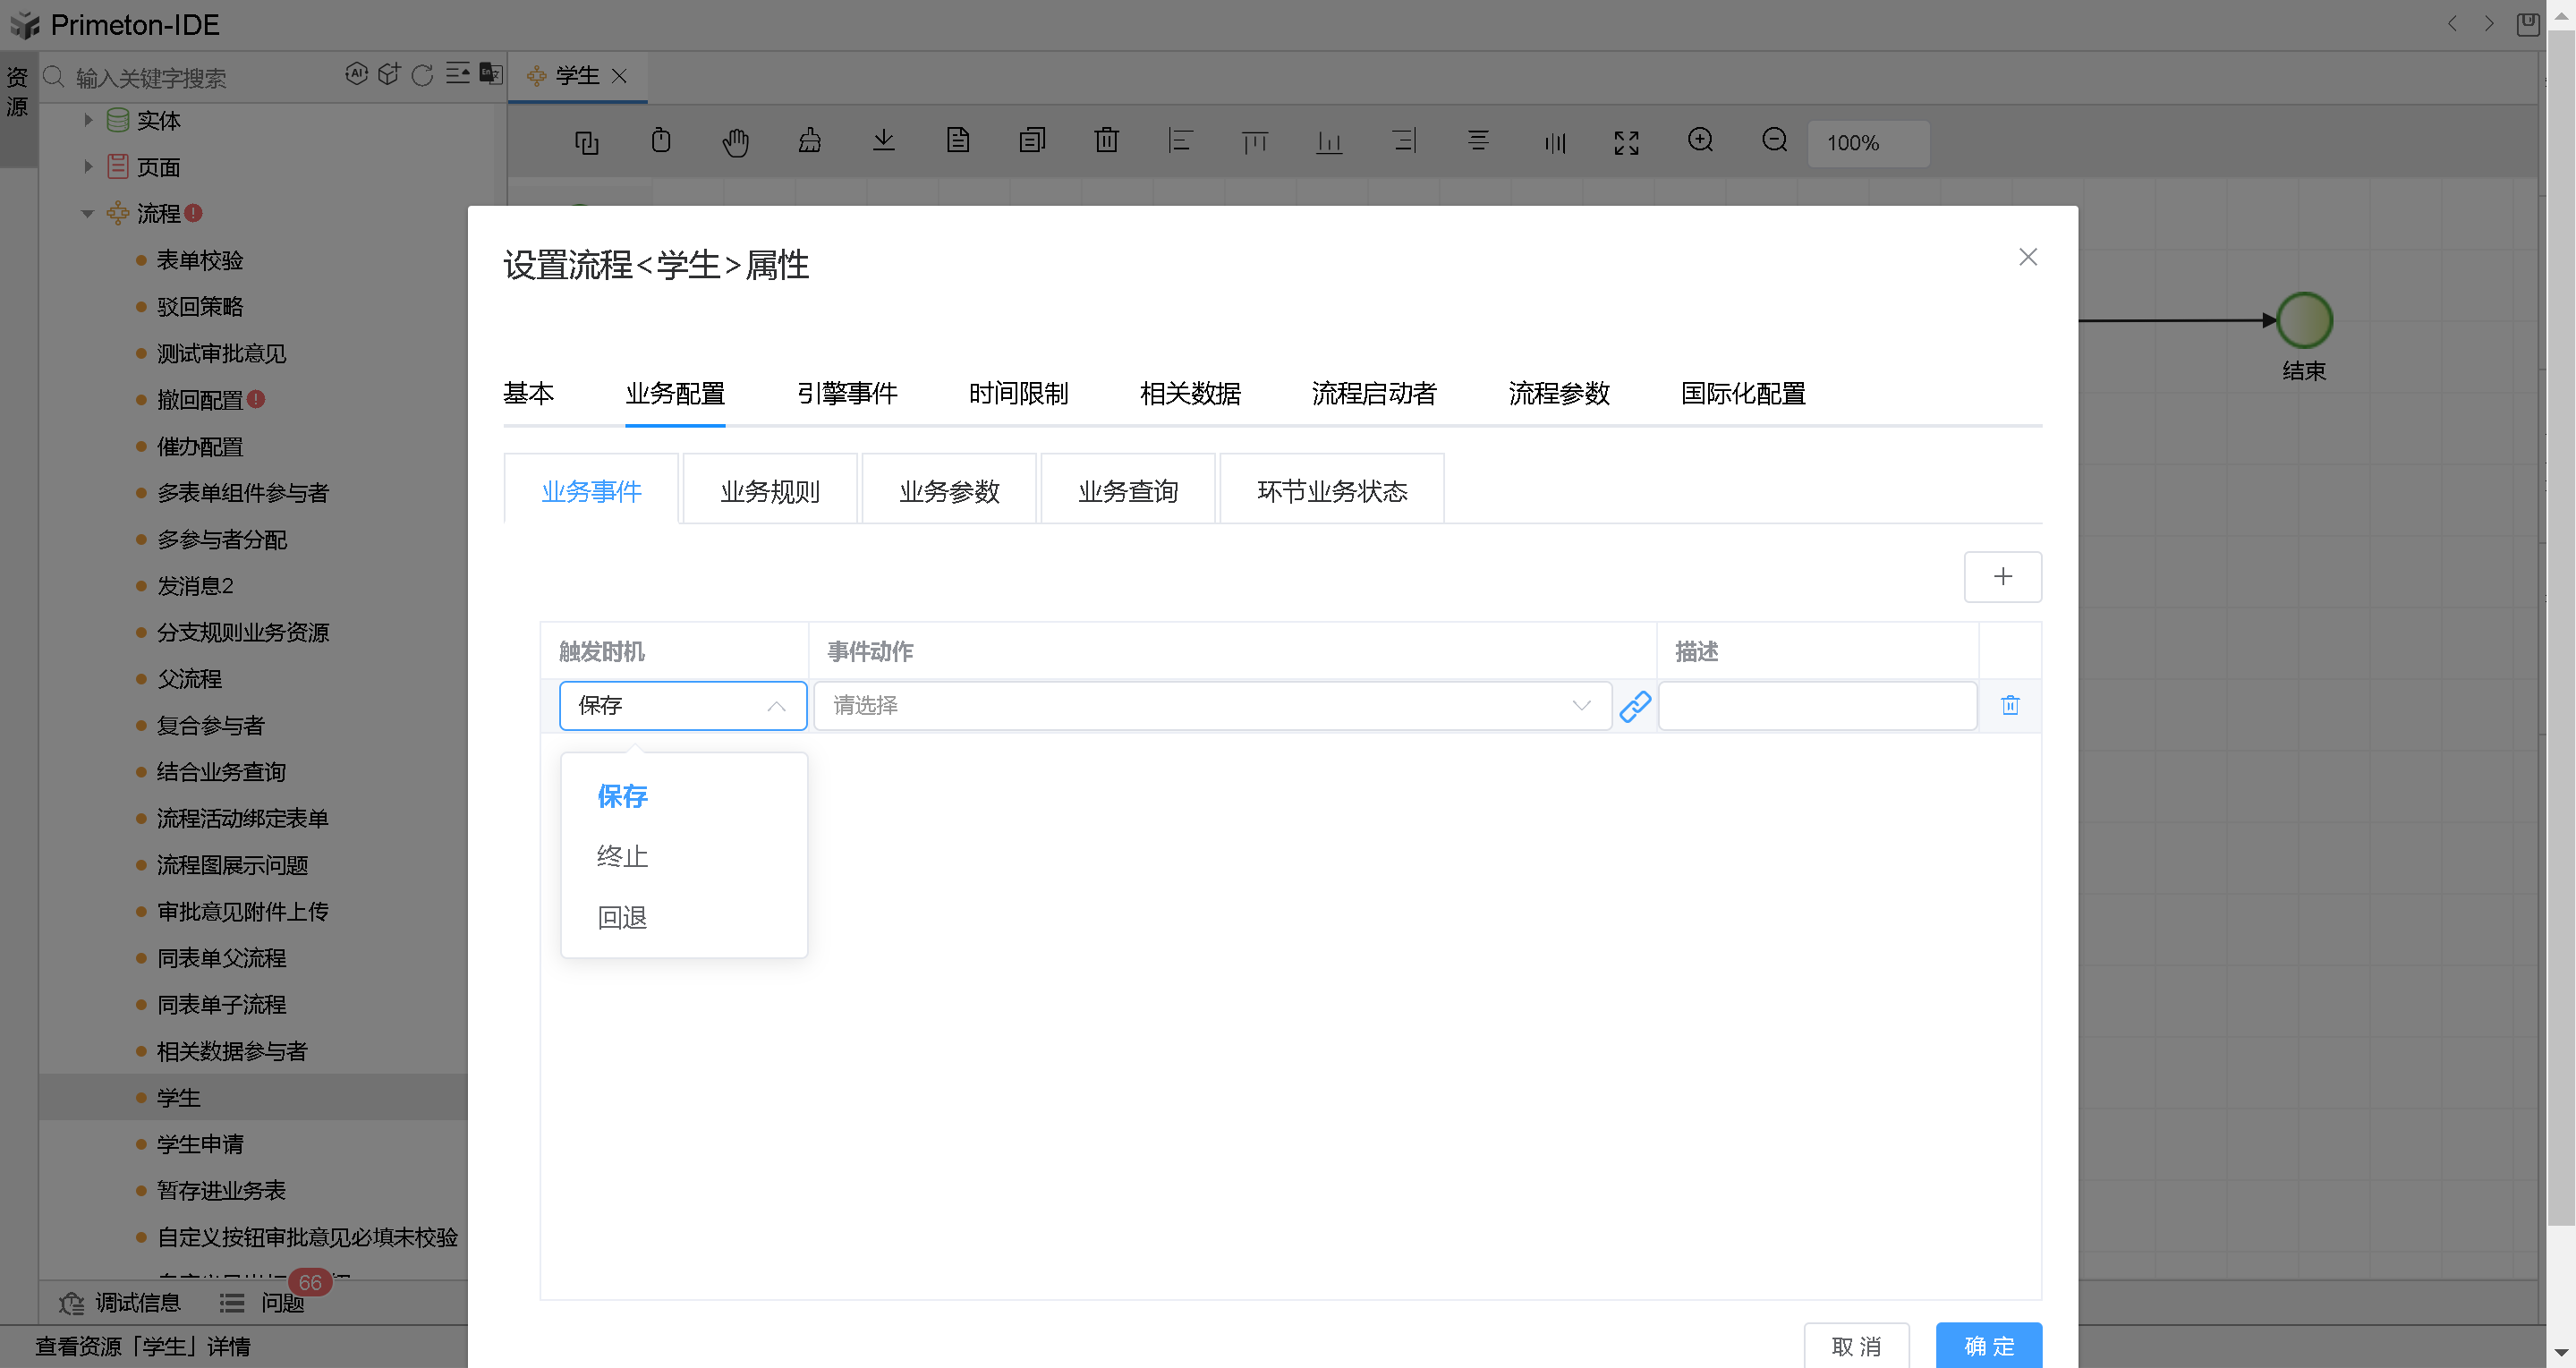
Task: Click the zoom in magnifier icon
Action: (x=1700, y=141)
